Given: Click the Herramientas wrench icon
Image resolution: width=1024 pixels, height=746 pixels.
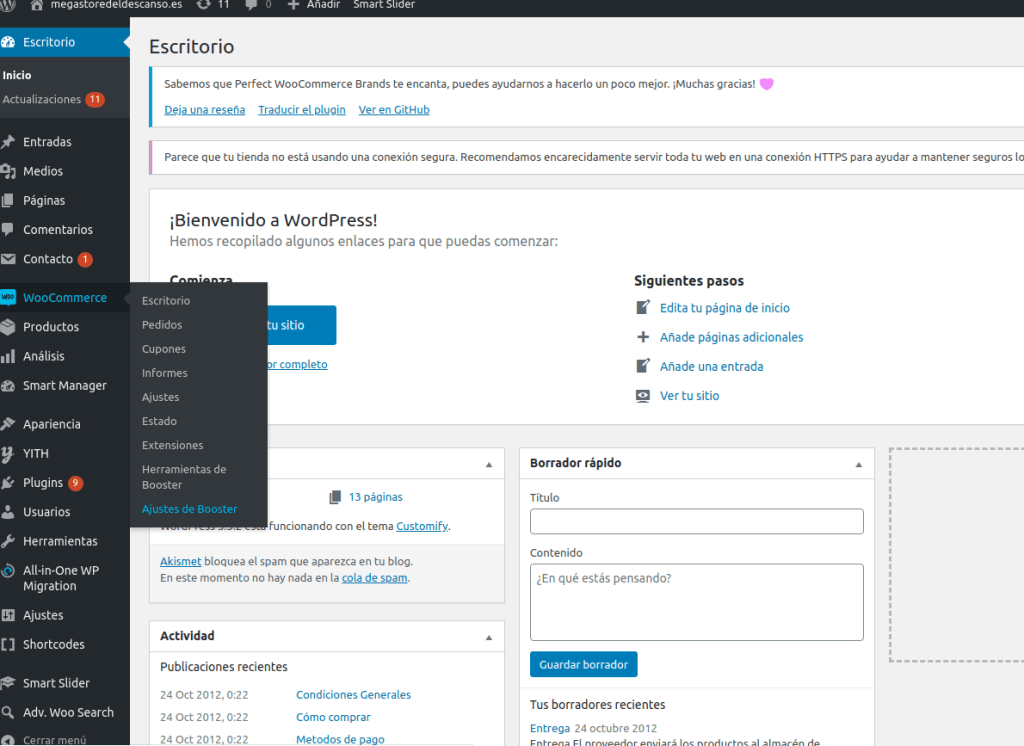Looking at the screenshot, I should (x=8, y=541).
